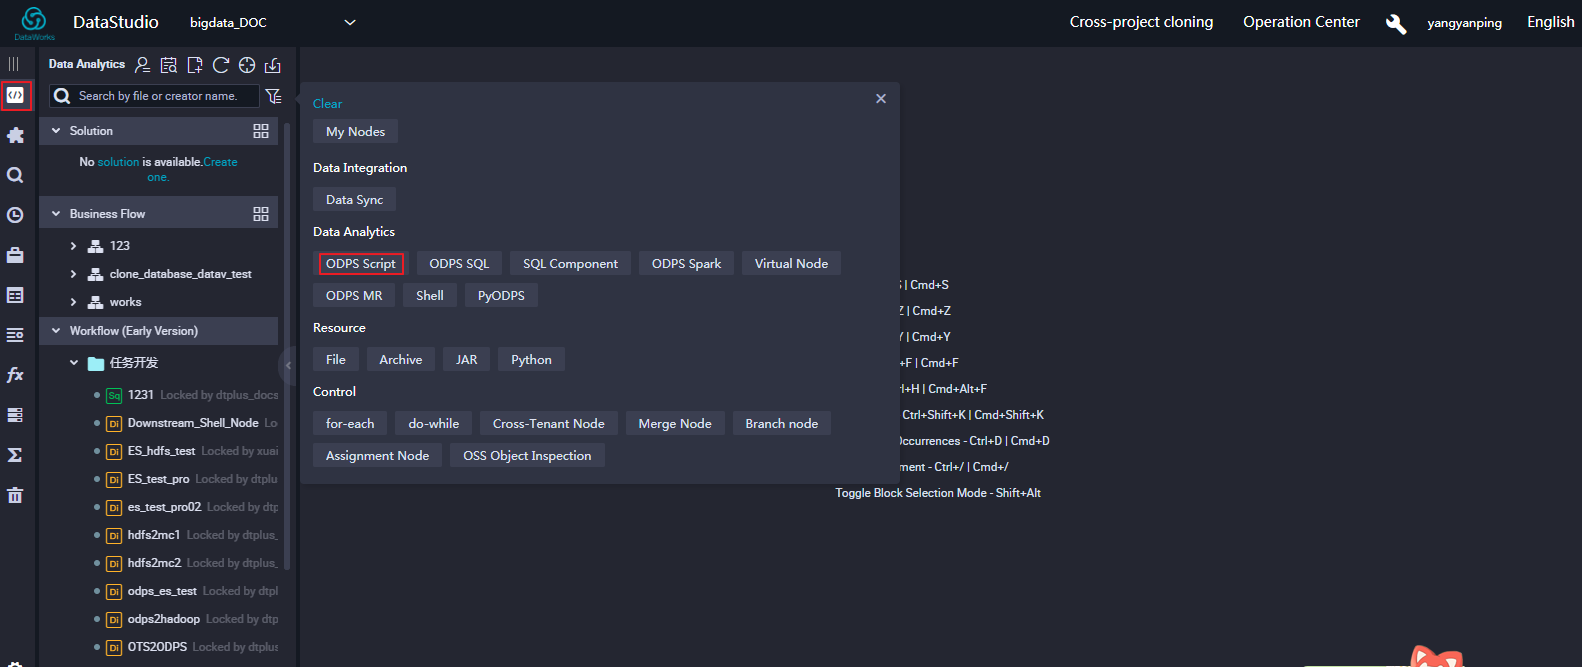Image resolution: width=1582 pixels, height=667 pixels.
Task: Open the Data Analytics code icon in sidebar
Action: 15,95
